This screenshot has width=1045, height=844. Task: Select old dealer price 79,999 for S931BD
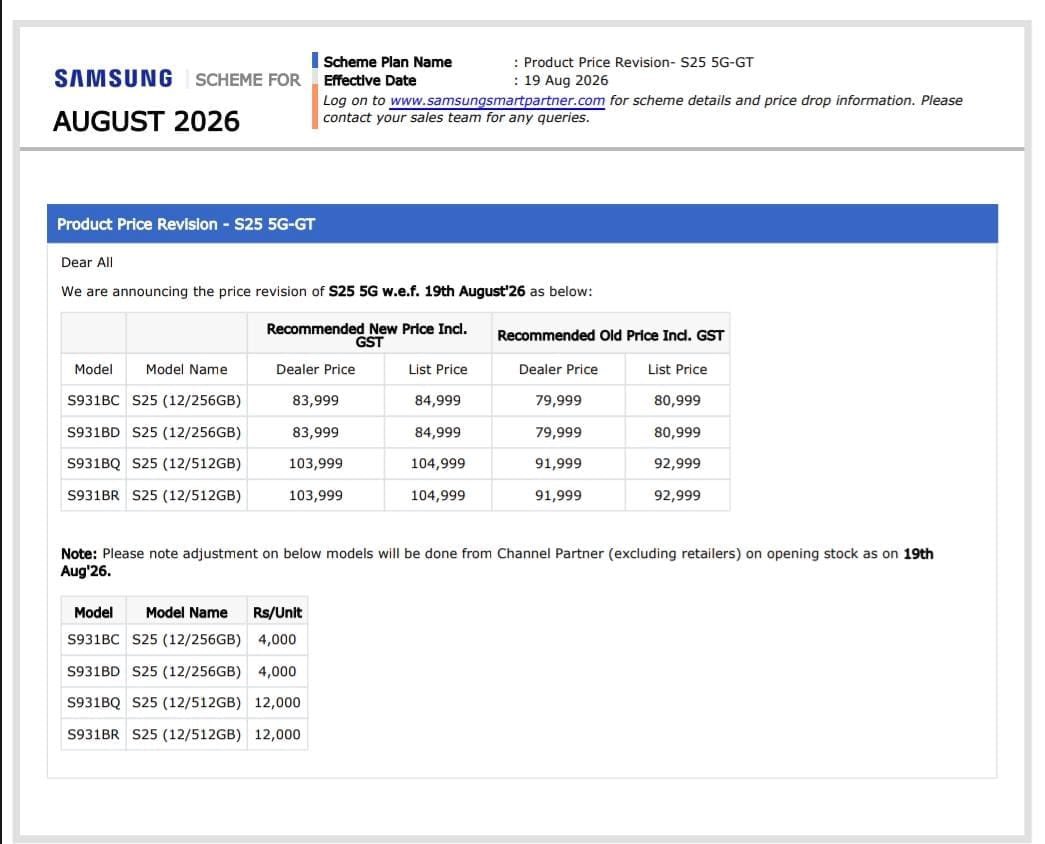[x=558, y=433]
